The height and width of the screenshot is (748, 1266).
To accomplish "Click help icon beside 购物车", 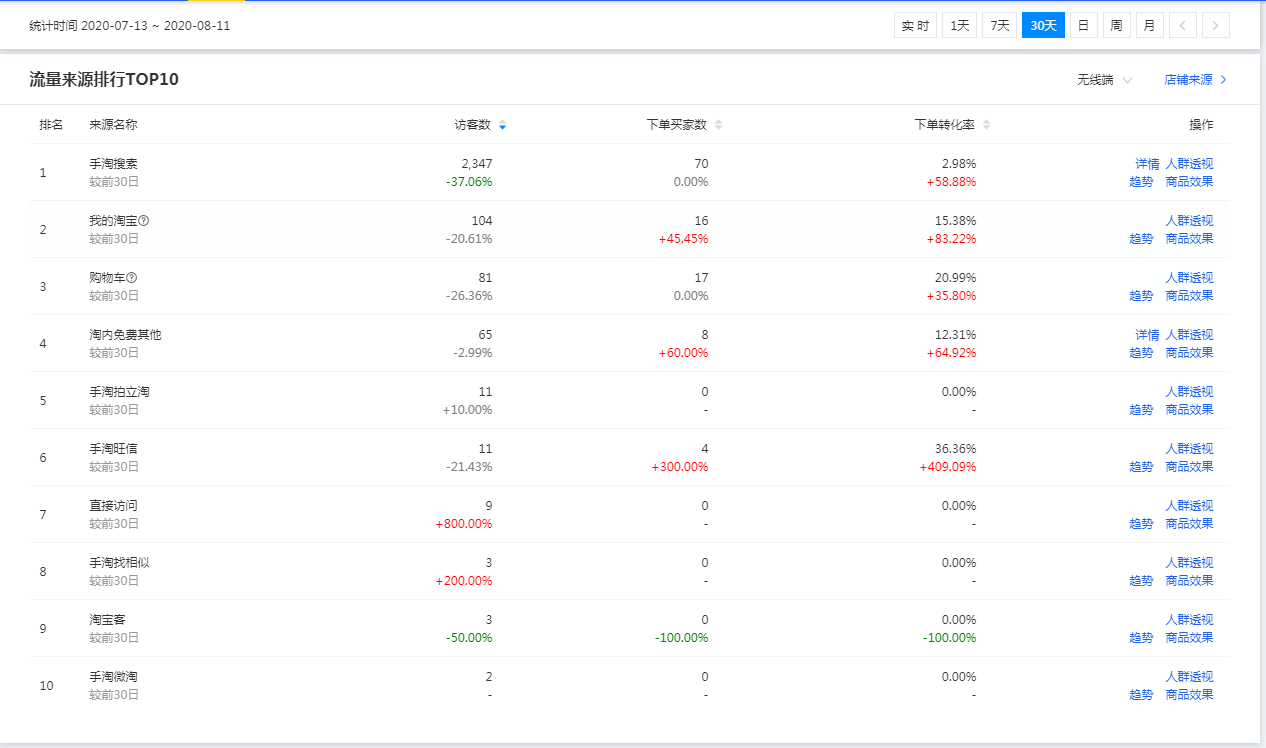I will coord(132,278).
